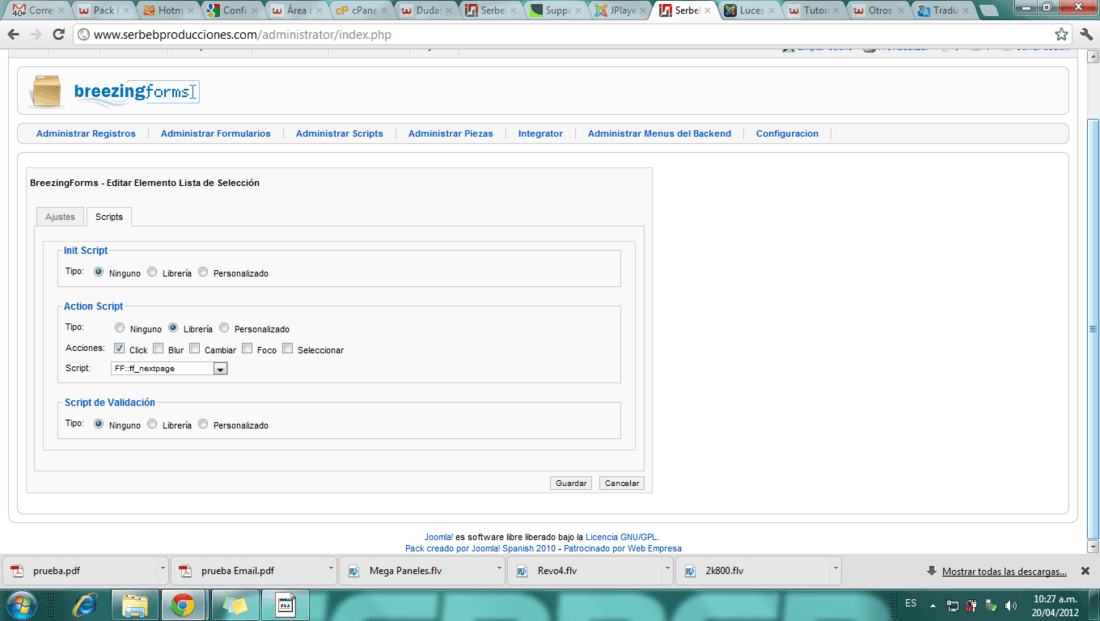
Task: Open Administrar Scripts menu
Action: [x=340, y=133]
